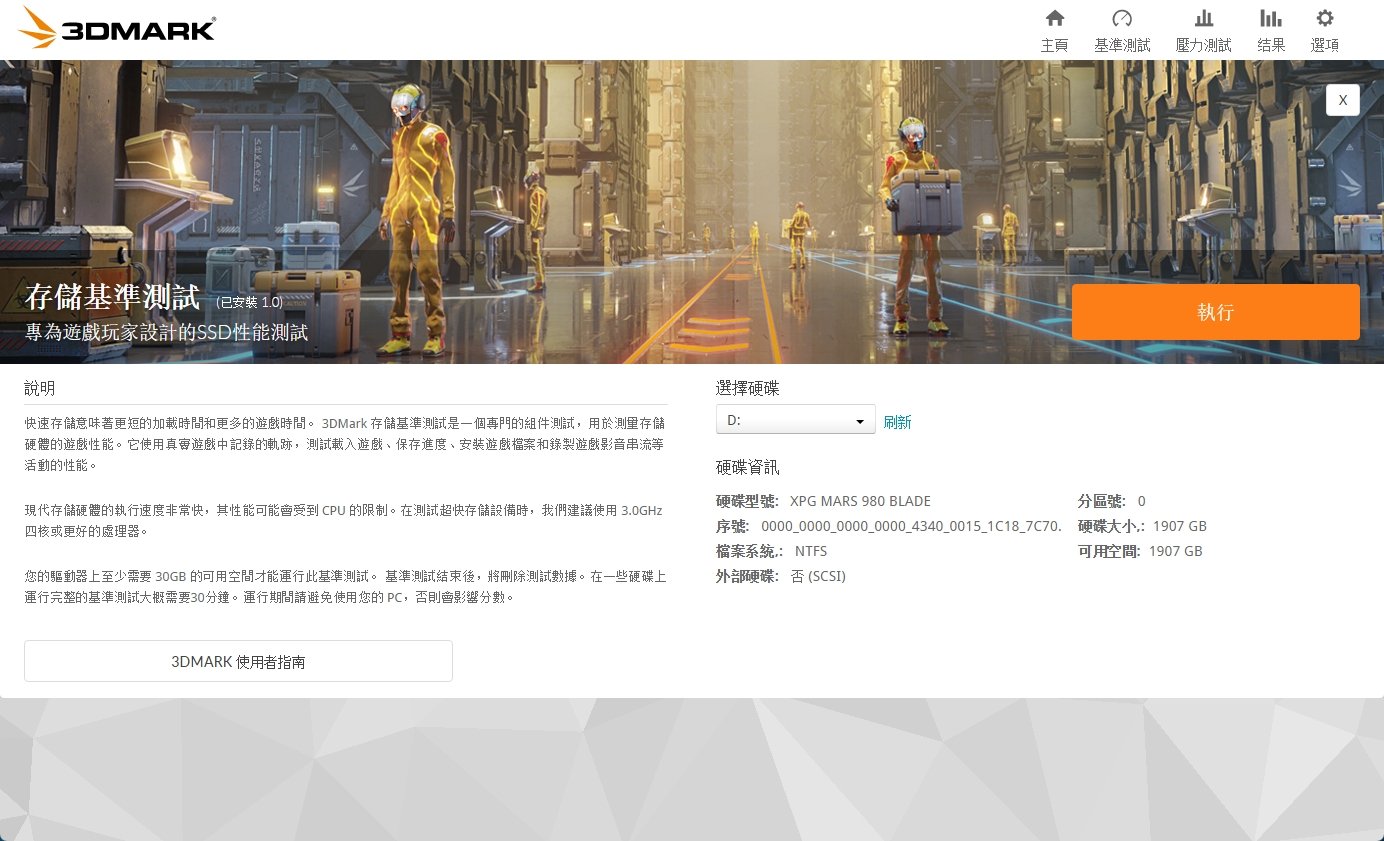Click the drive dropdown arrow
This screenshot has width=1384, height=841.
pyautogui.click(x=859, y=421)
